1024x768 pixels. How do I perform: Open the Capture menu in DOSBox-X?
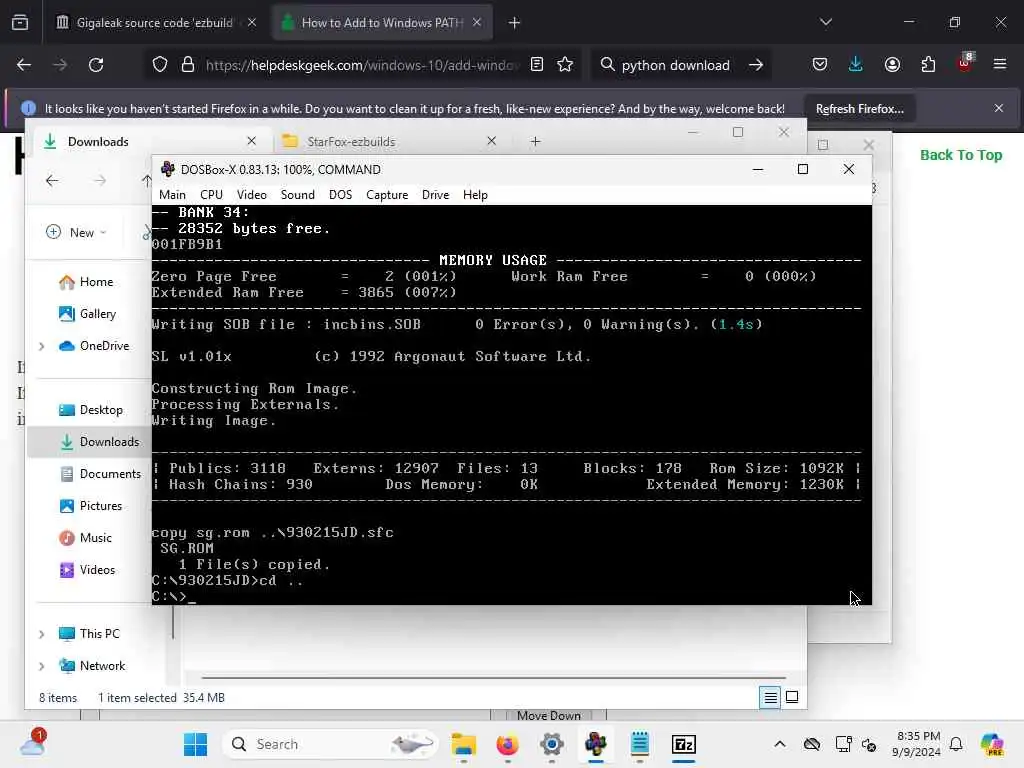387,195
